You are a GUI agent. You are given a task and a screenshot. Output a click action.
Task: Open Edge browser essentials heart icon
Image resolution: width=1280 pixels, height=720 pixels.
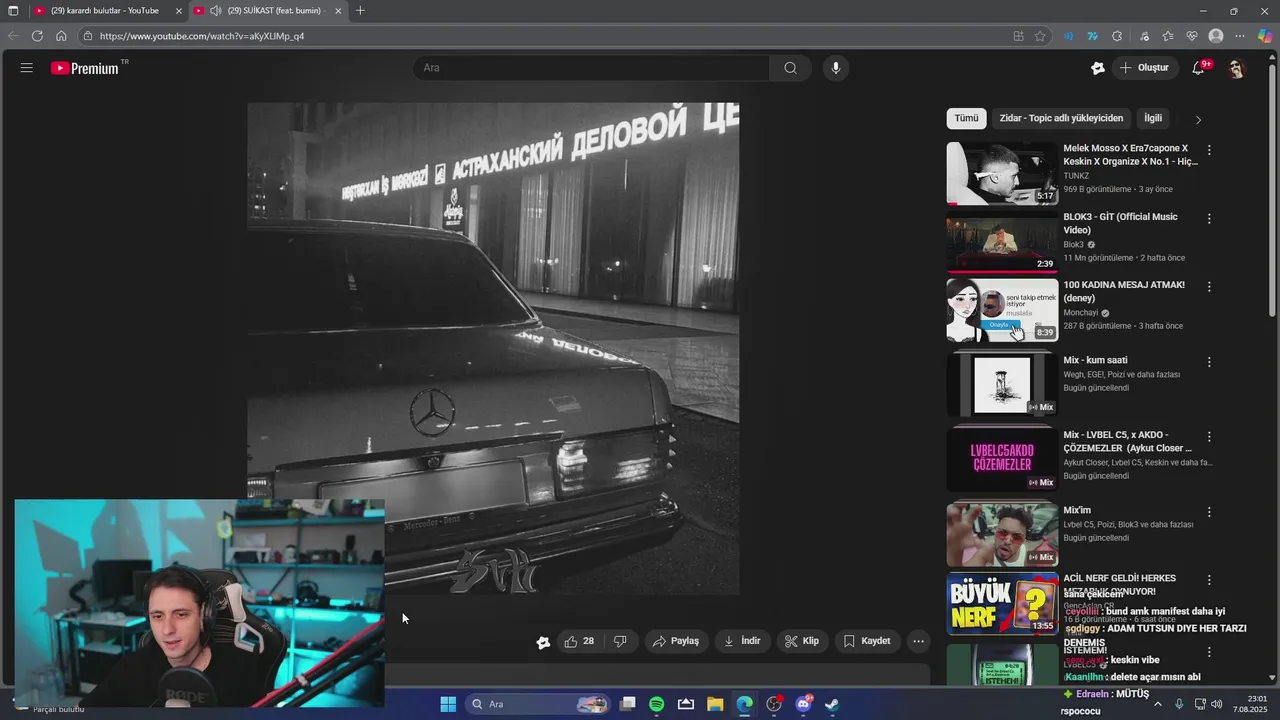click(1192, 36)
